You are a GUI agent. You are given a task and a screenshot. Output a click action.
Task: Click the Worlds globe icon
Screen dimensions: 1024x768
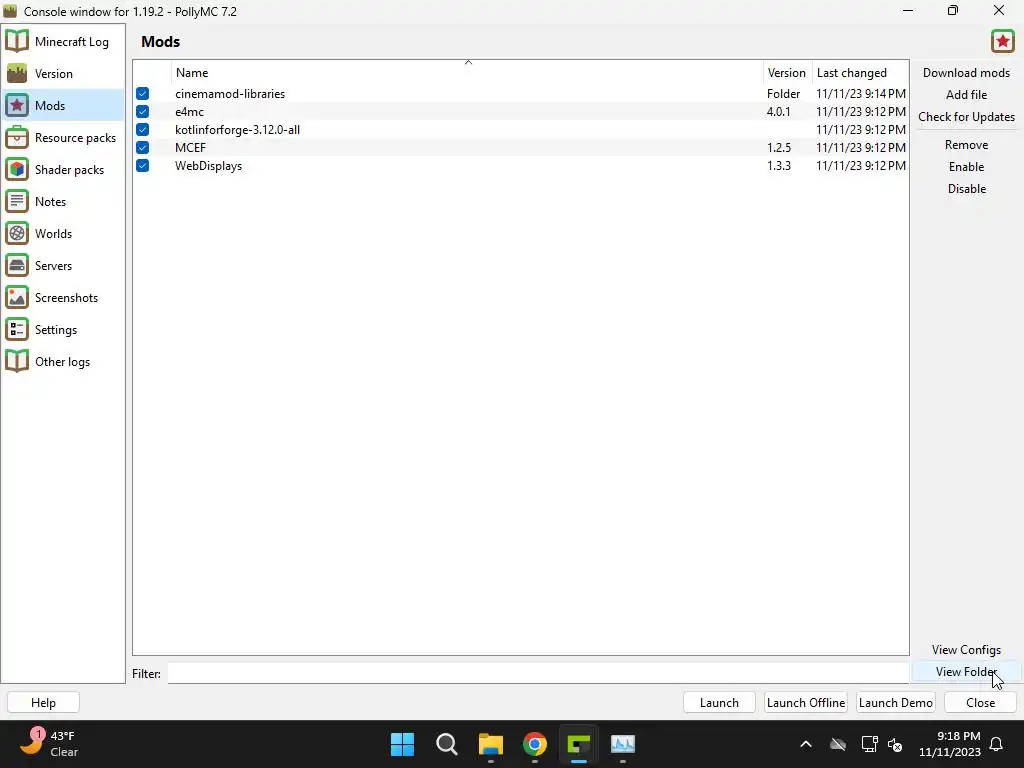pos(17,233)
